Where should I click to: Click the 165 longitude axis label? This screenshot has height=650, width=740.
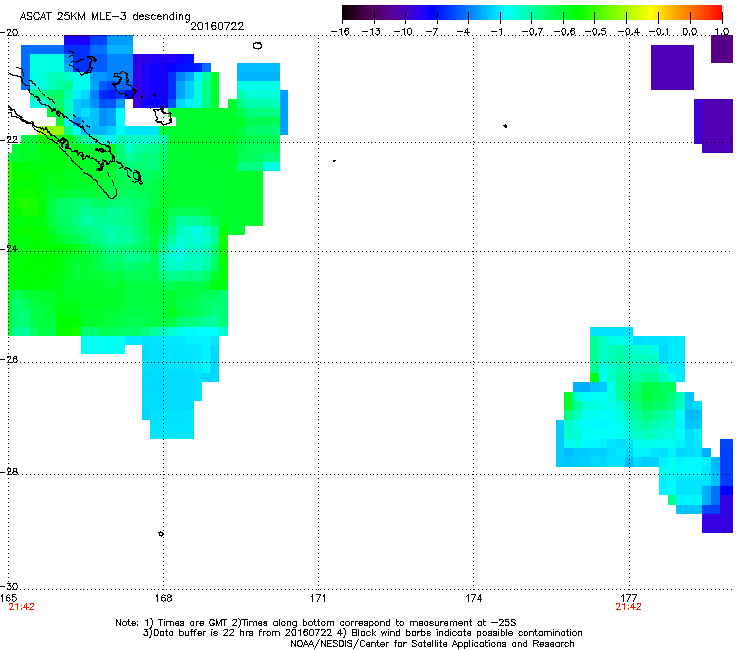[8, 599]
